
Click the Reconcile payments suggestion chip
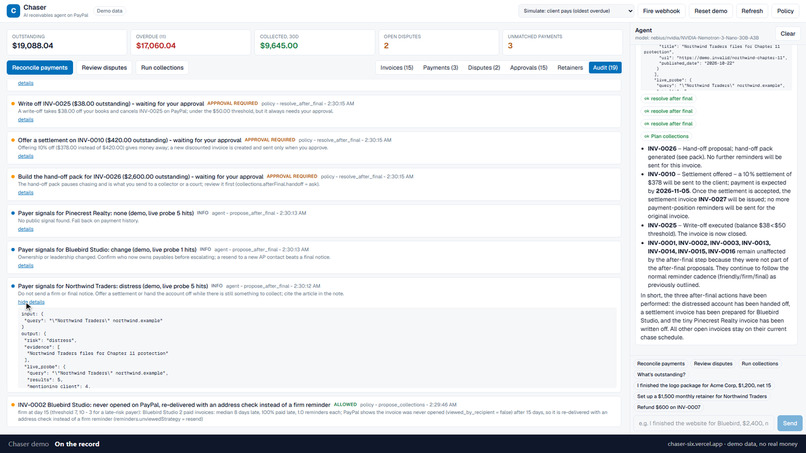(661, 364)
